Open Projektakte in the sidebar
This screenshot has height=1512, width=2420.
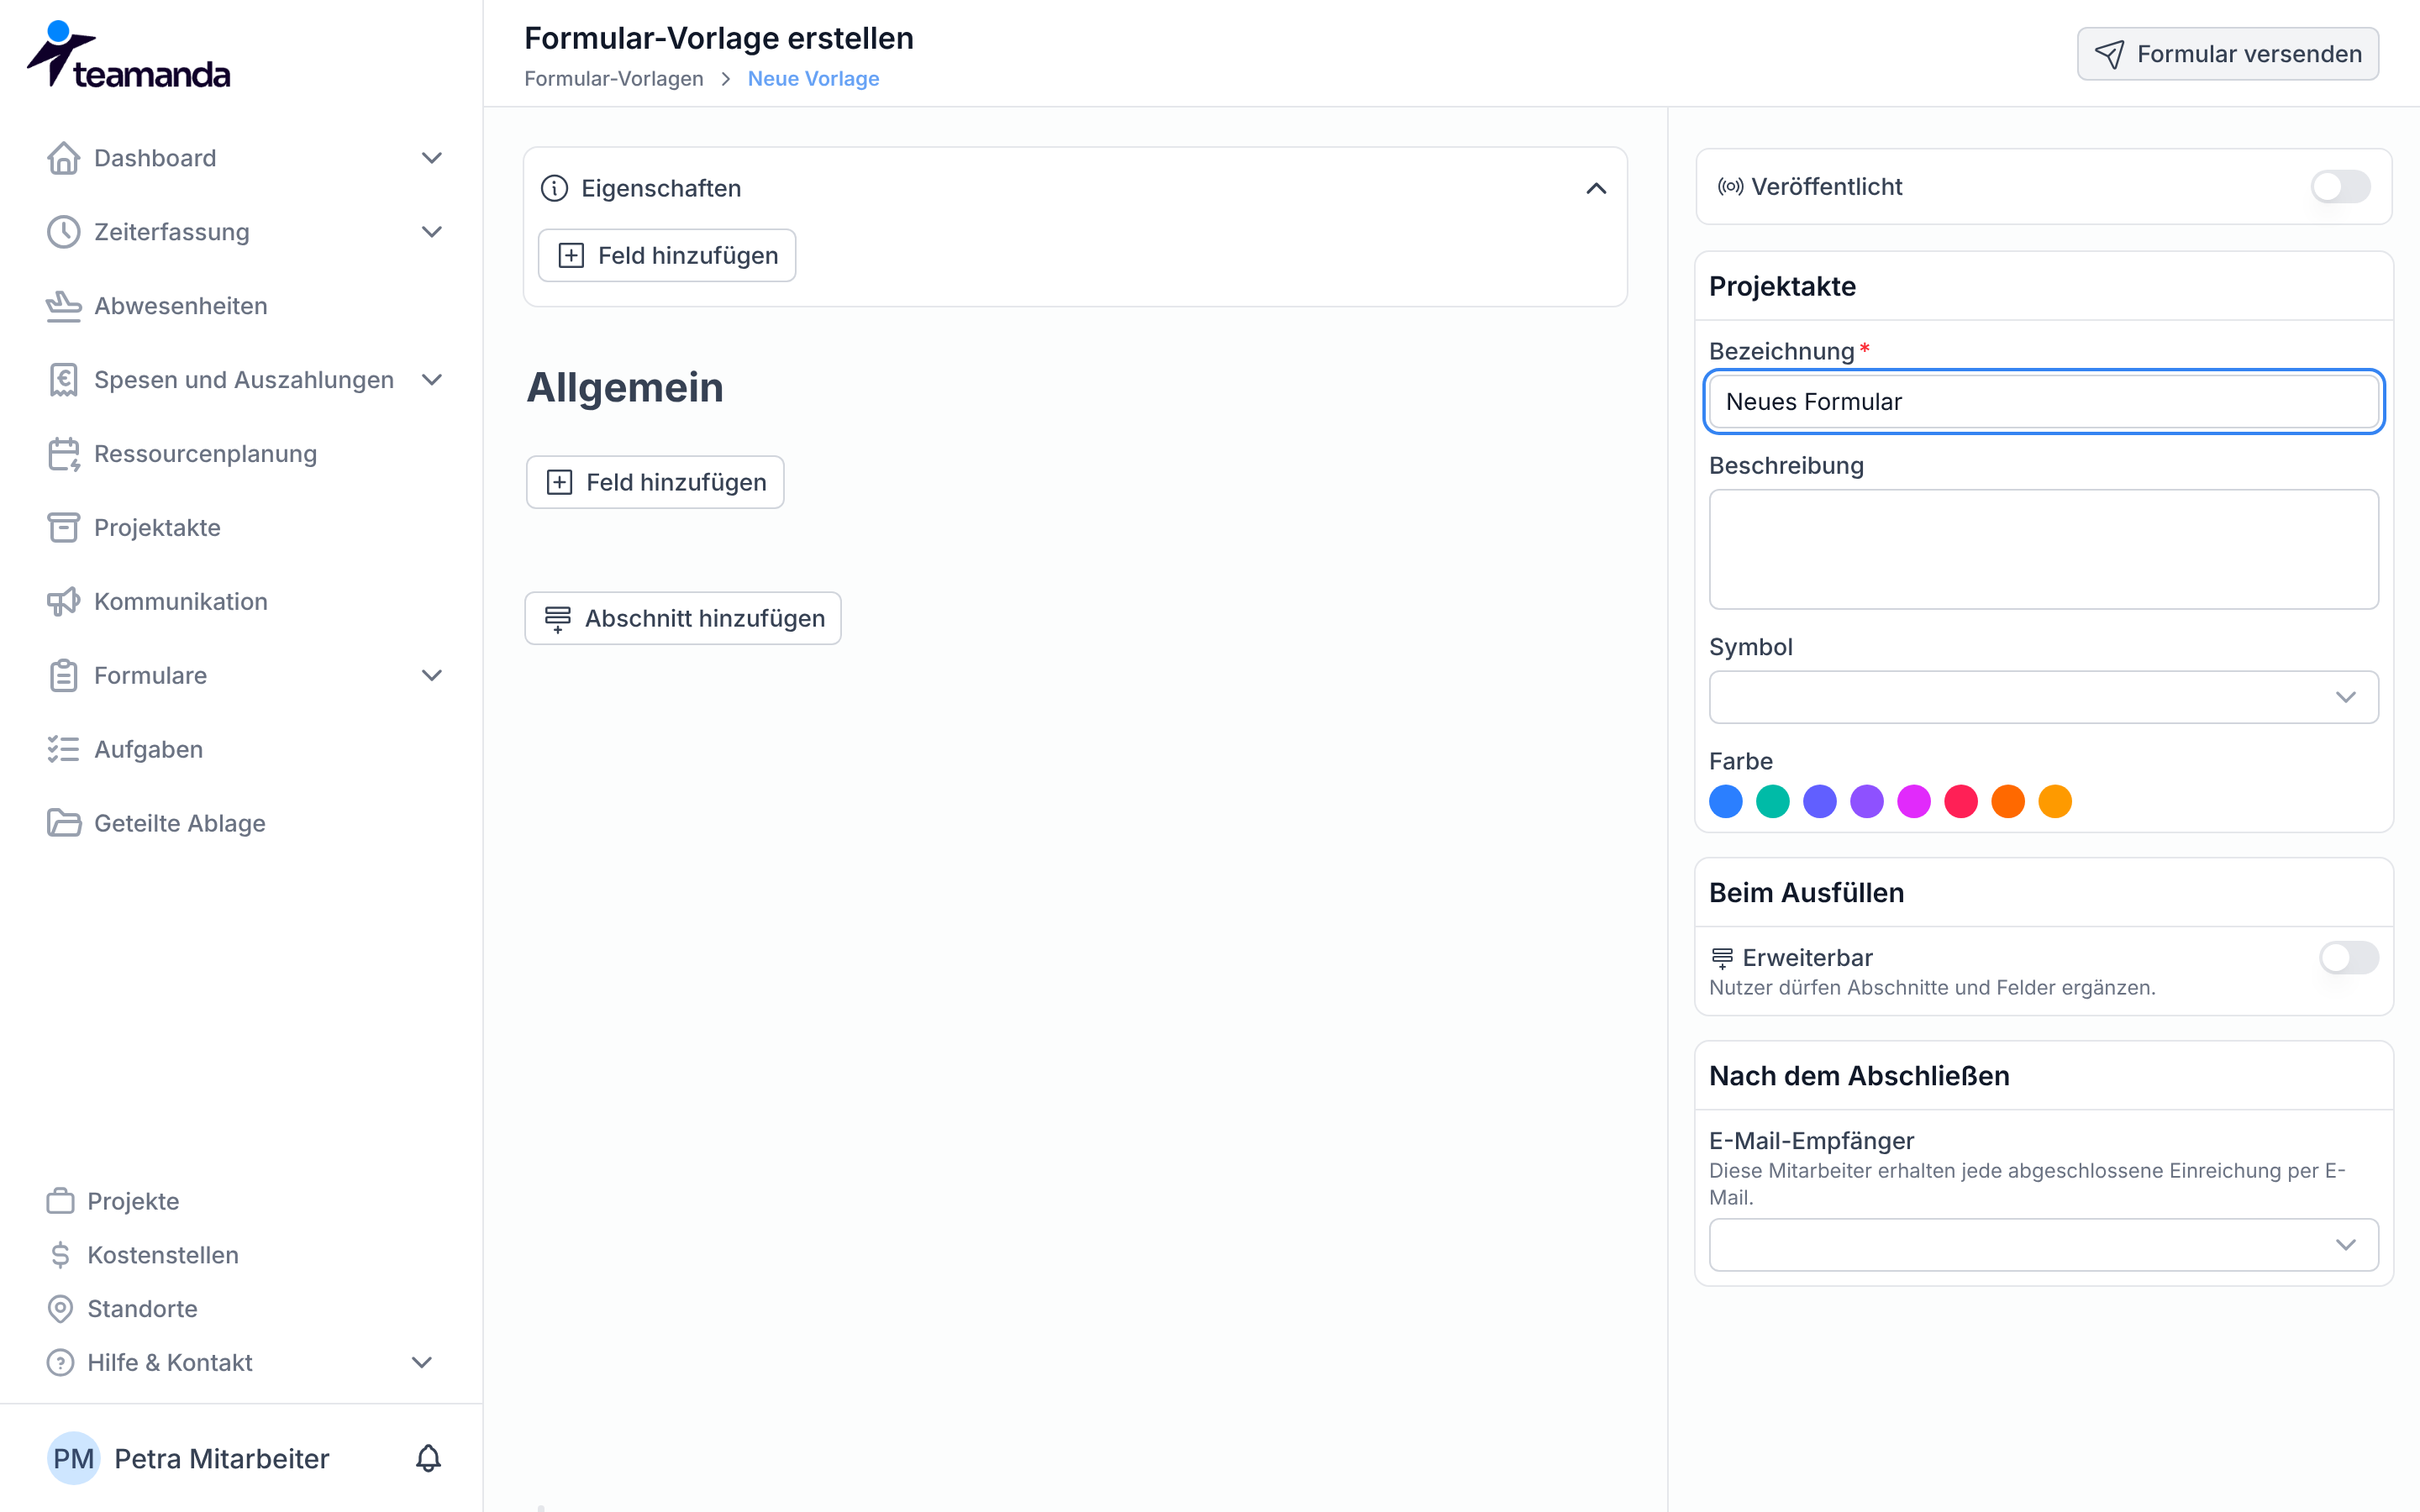coord(157,528)
